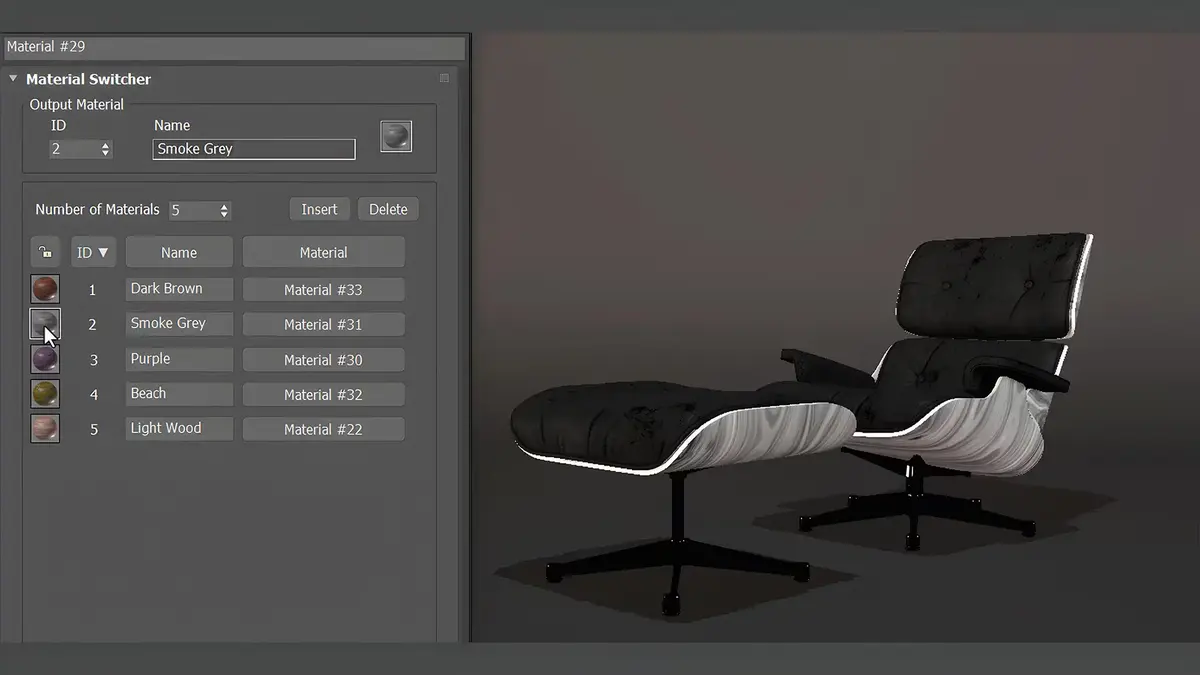This screenshot has height=675, width=1200.
Task: Adjust the Output Material ID spinner
Action: [105, 149]
